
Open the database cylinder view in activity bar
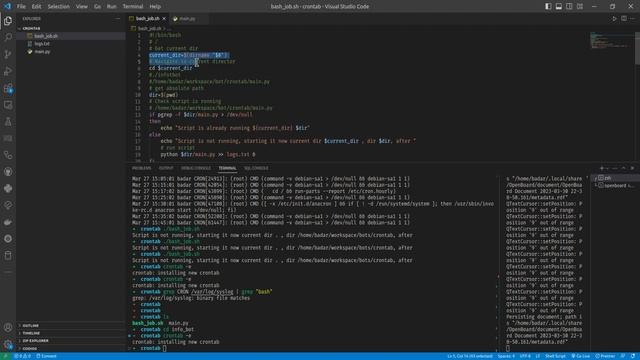8,256
